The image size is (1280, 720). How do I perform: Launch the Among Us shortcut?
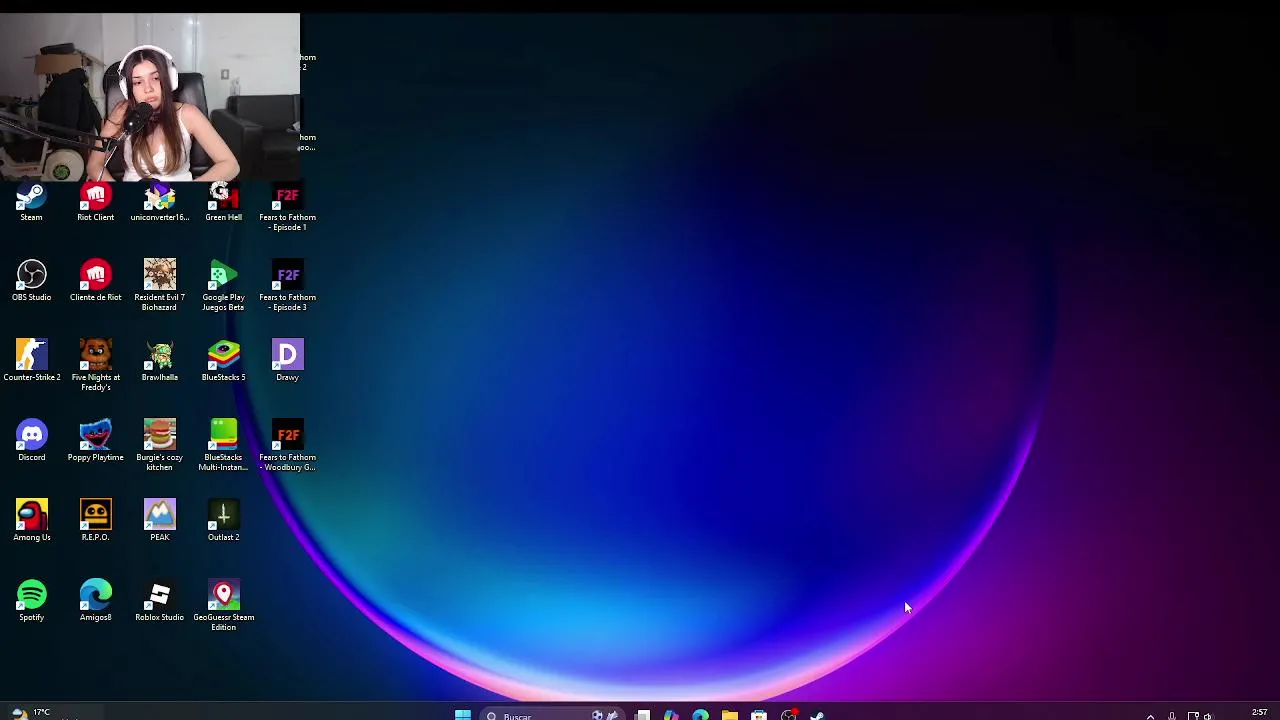pyautogui.click(x=31, y=521)
